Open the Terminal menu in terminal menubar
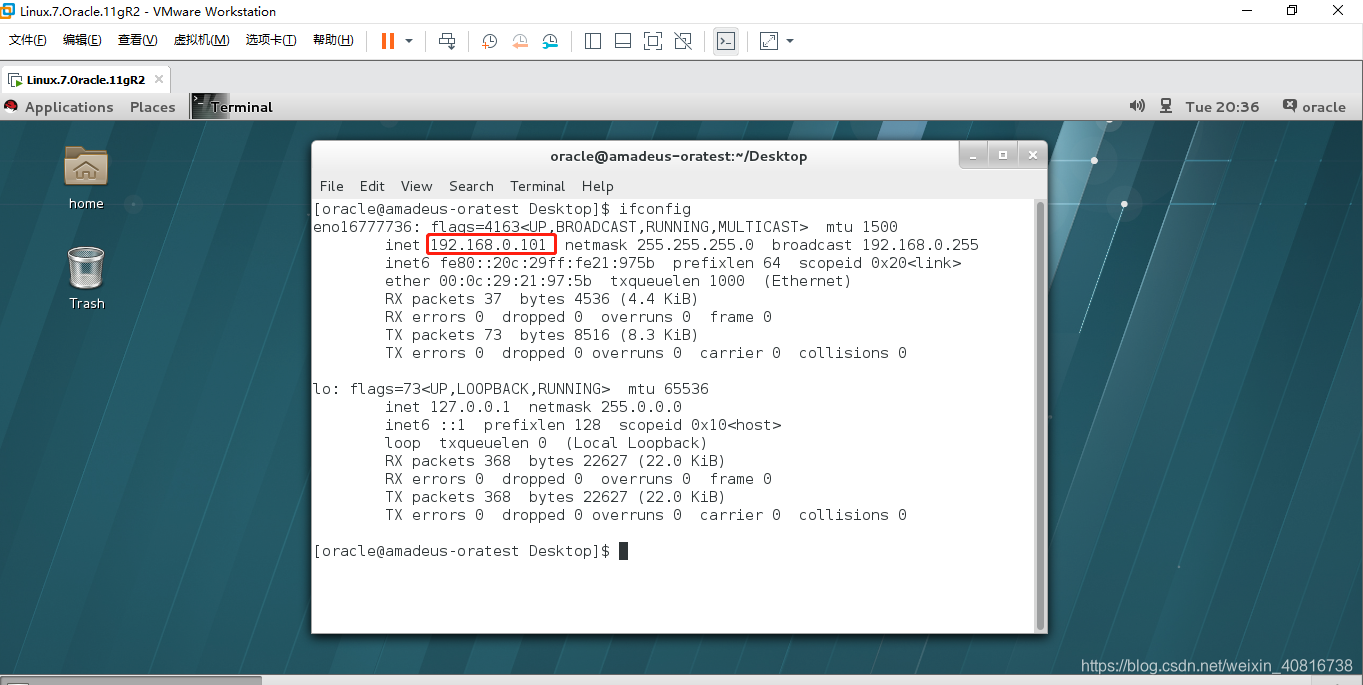Viewport: 1363px width, 685px height. click(538, 186)
